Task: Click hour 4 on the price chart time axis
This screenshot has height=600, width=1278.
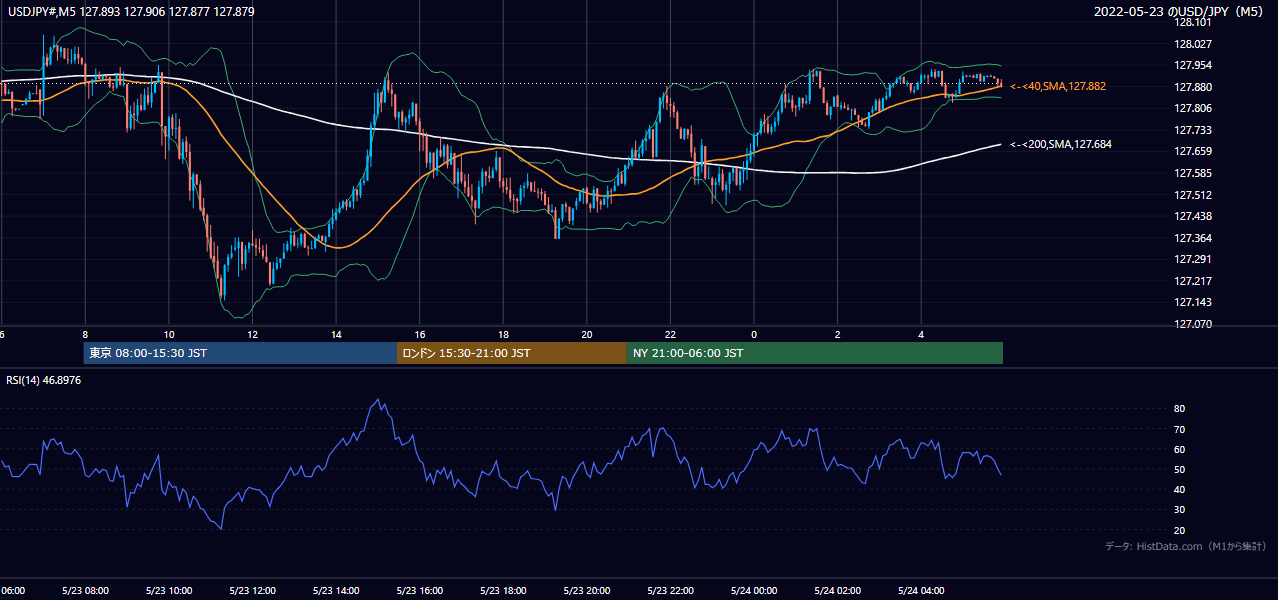Action: [x=921, y=335]
